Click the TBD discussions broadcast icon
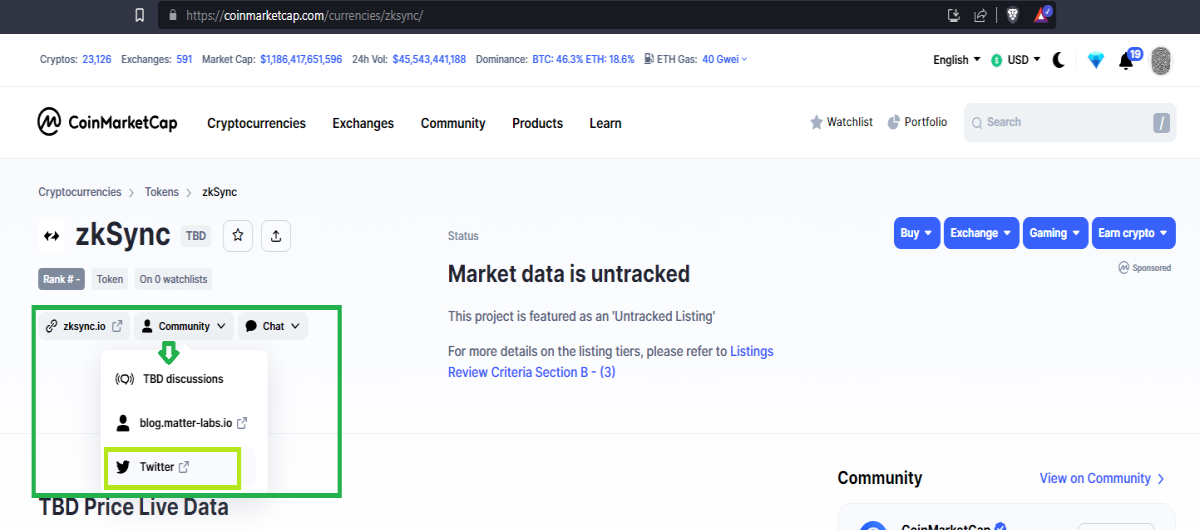Image resolution: width=1200 pixels, height=530 pixels. point(125,379)
